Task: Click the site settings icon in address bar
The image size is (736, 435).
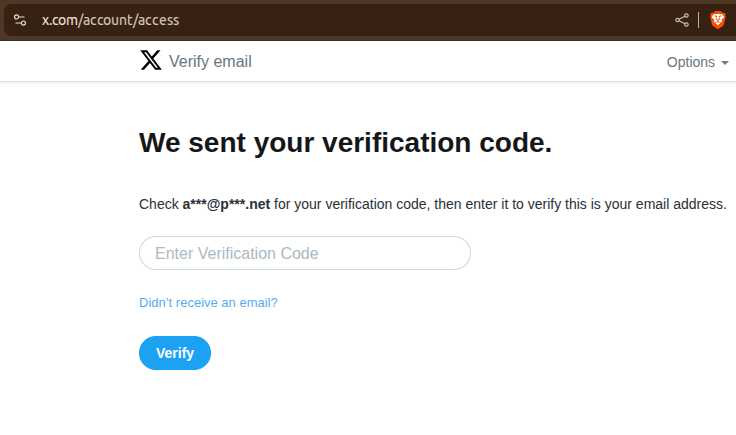Action: 19,20
